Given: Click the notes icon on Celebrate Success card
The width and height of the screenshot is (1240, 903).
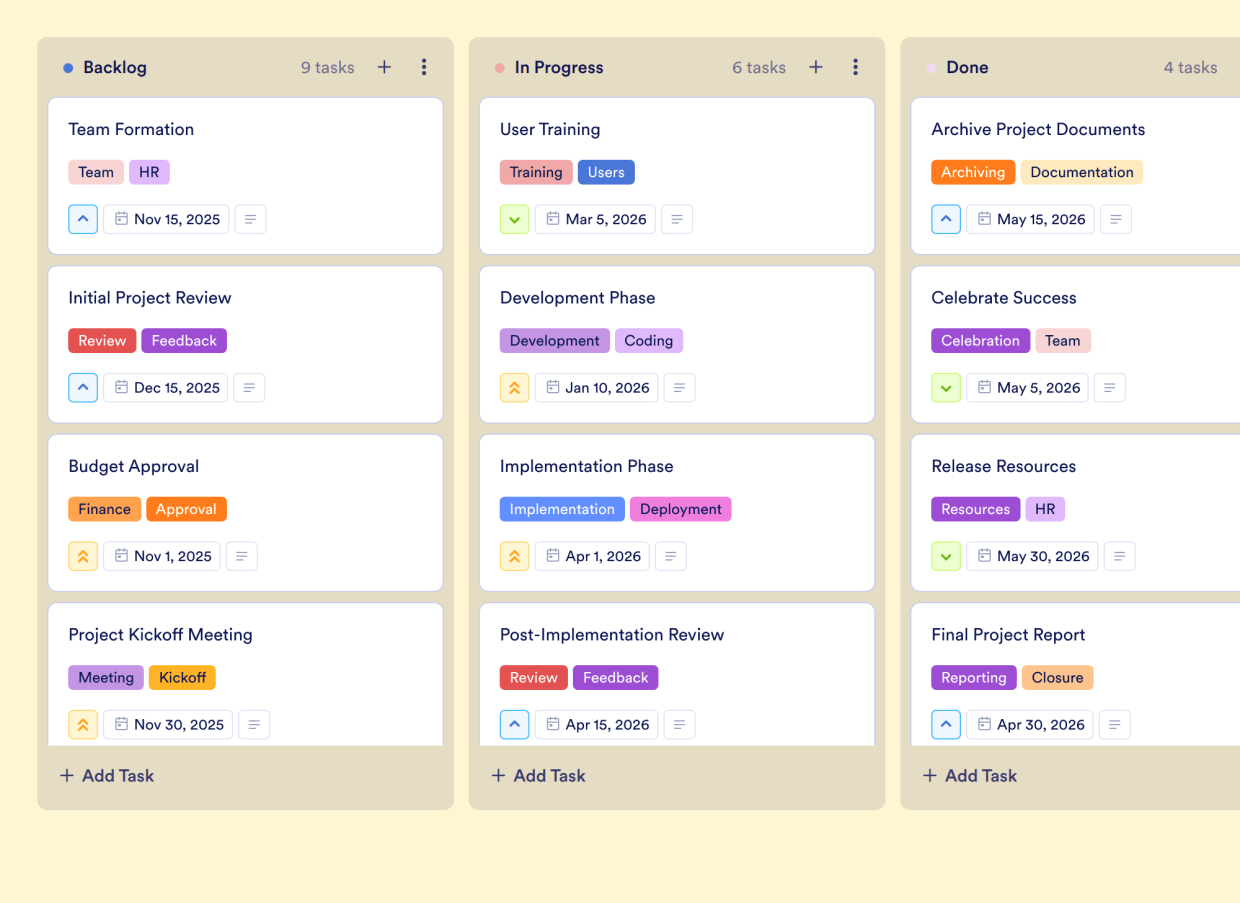Looking at the screenshot, I should 1110,387.
